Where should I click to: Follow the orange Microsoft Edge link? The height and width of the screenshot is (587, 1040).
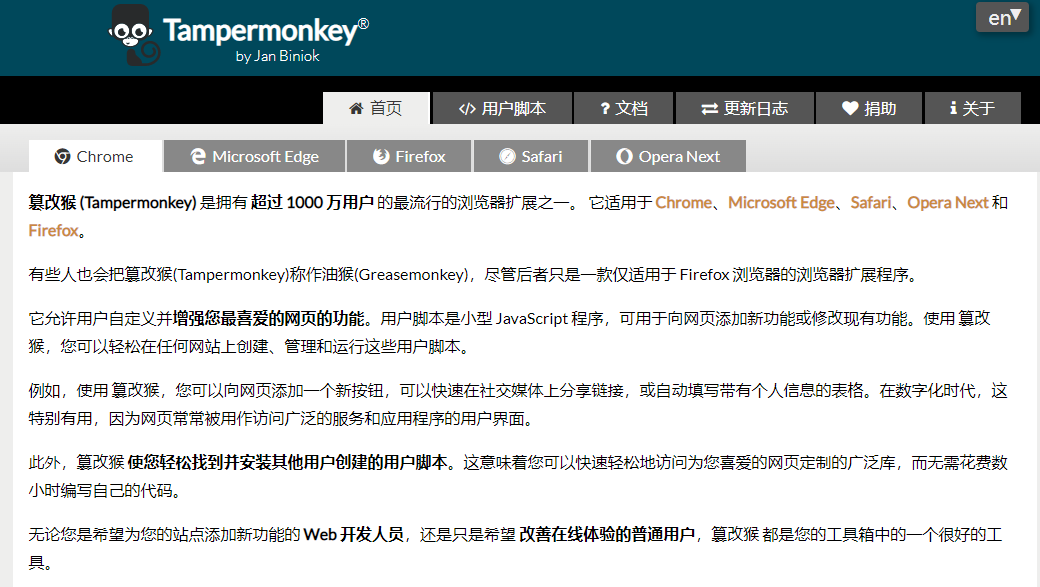781,202
